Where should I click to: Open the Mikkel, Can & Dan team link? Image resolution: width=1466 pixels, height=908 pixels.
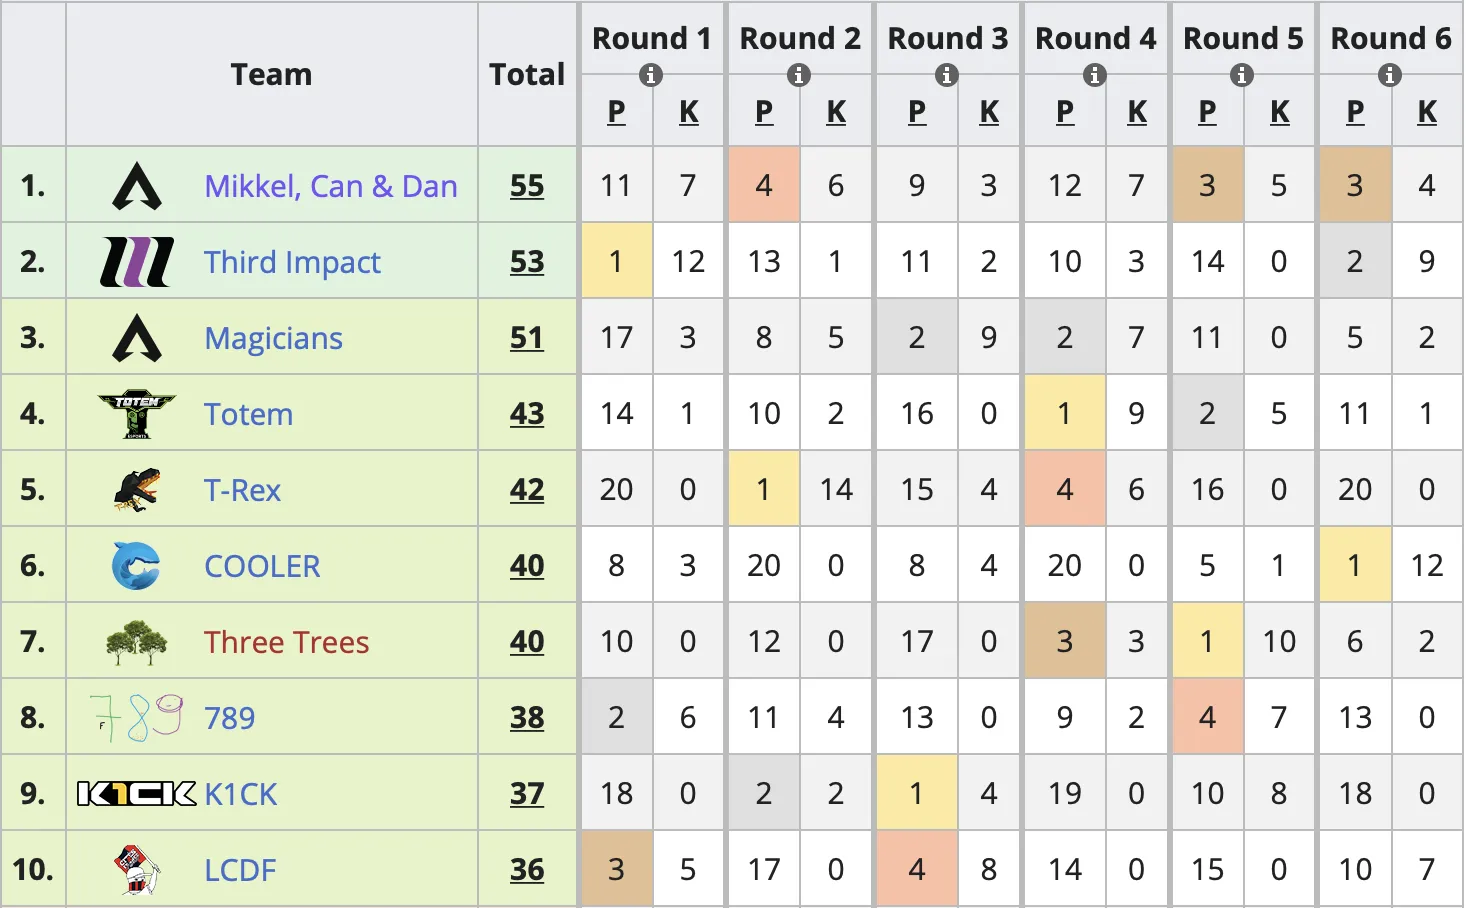tap(330, 186)
